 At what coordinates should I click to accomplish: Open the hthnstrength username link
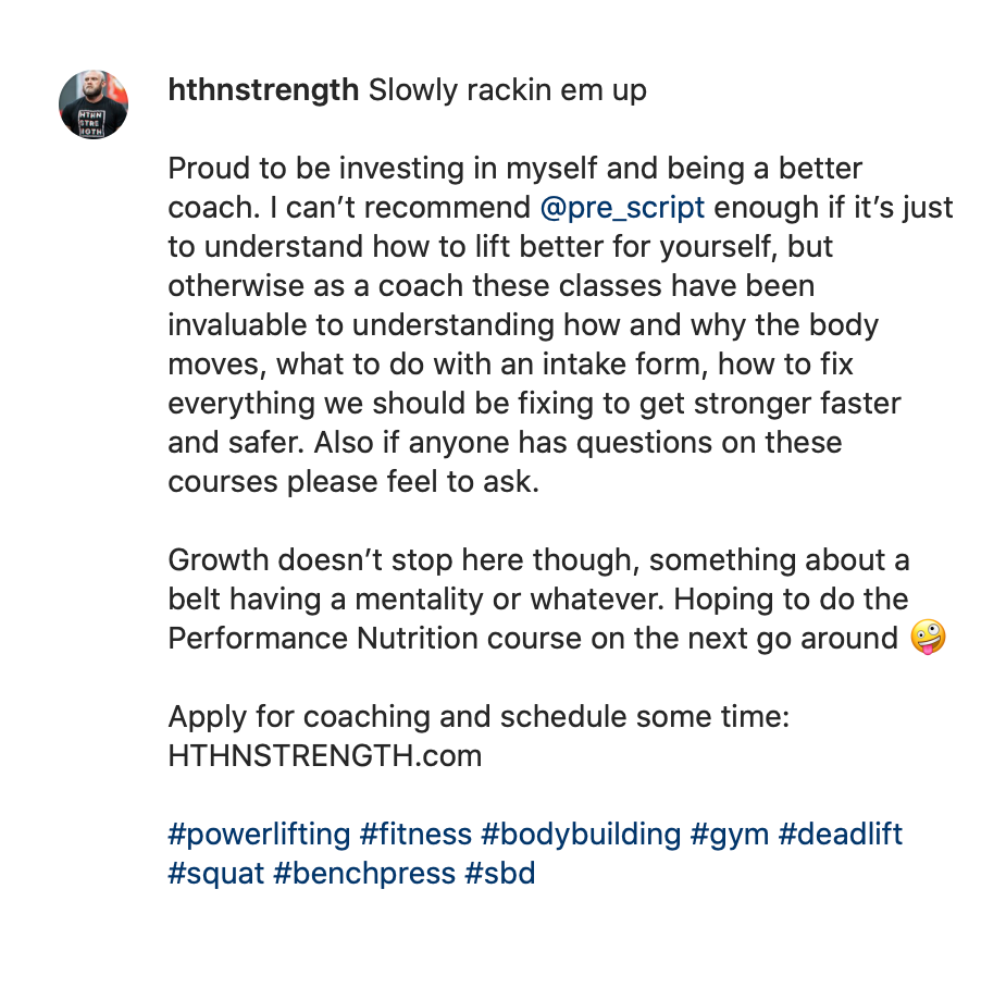pos(263,91)
